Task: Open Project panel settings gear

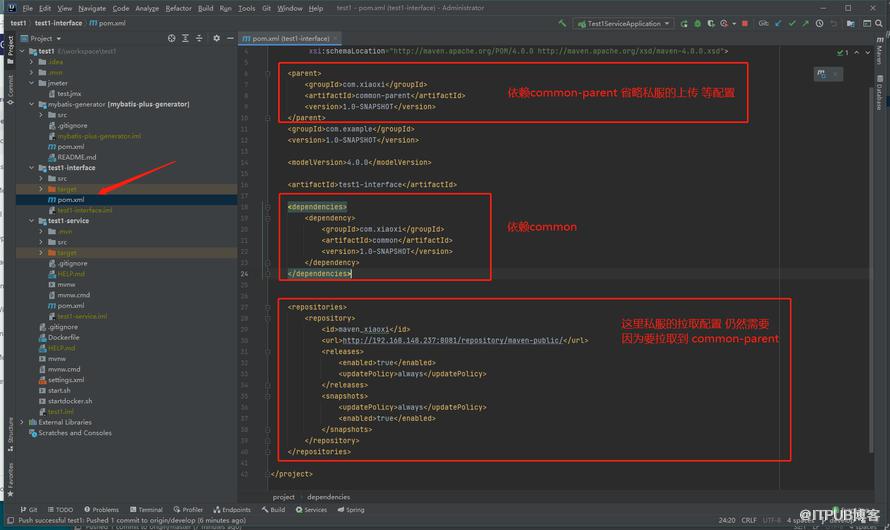Action: (216, 38)
